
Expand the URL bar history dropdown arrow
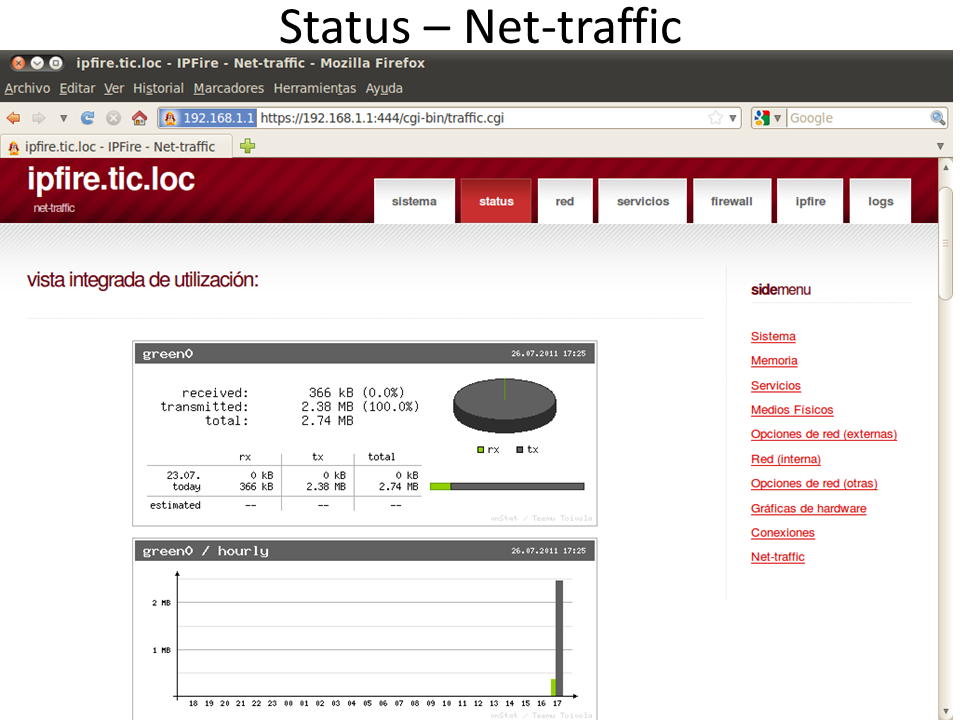pos(733,118)
